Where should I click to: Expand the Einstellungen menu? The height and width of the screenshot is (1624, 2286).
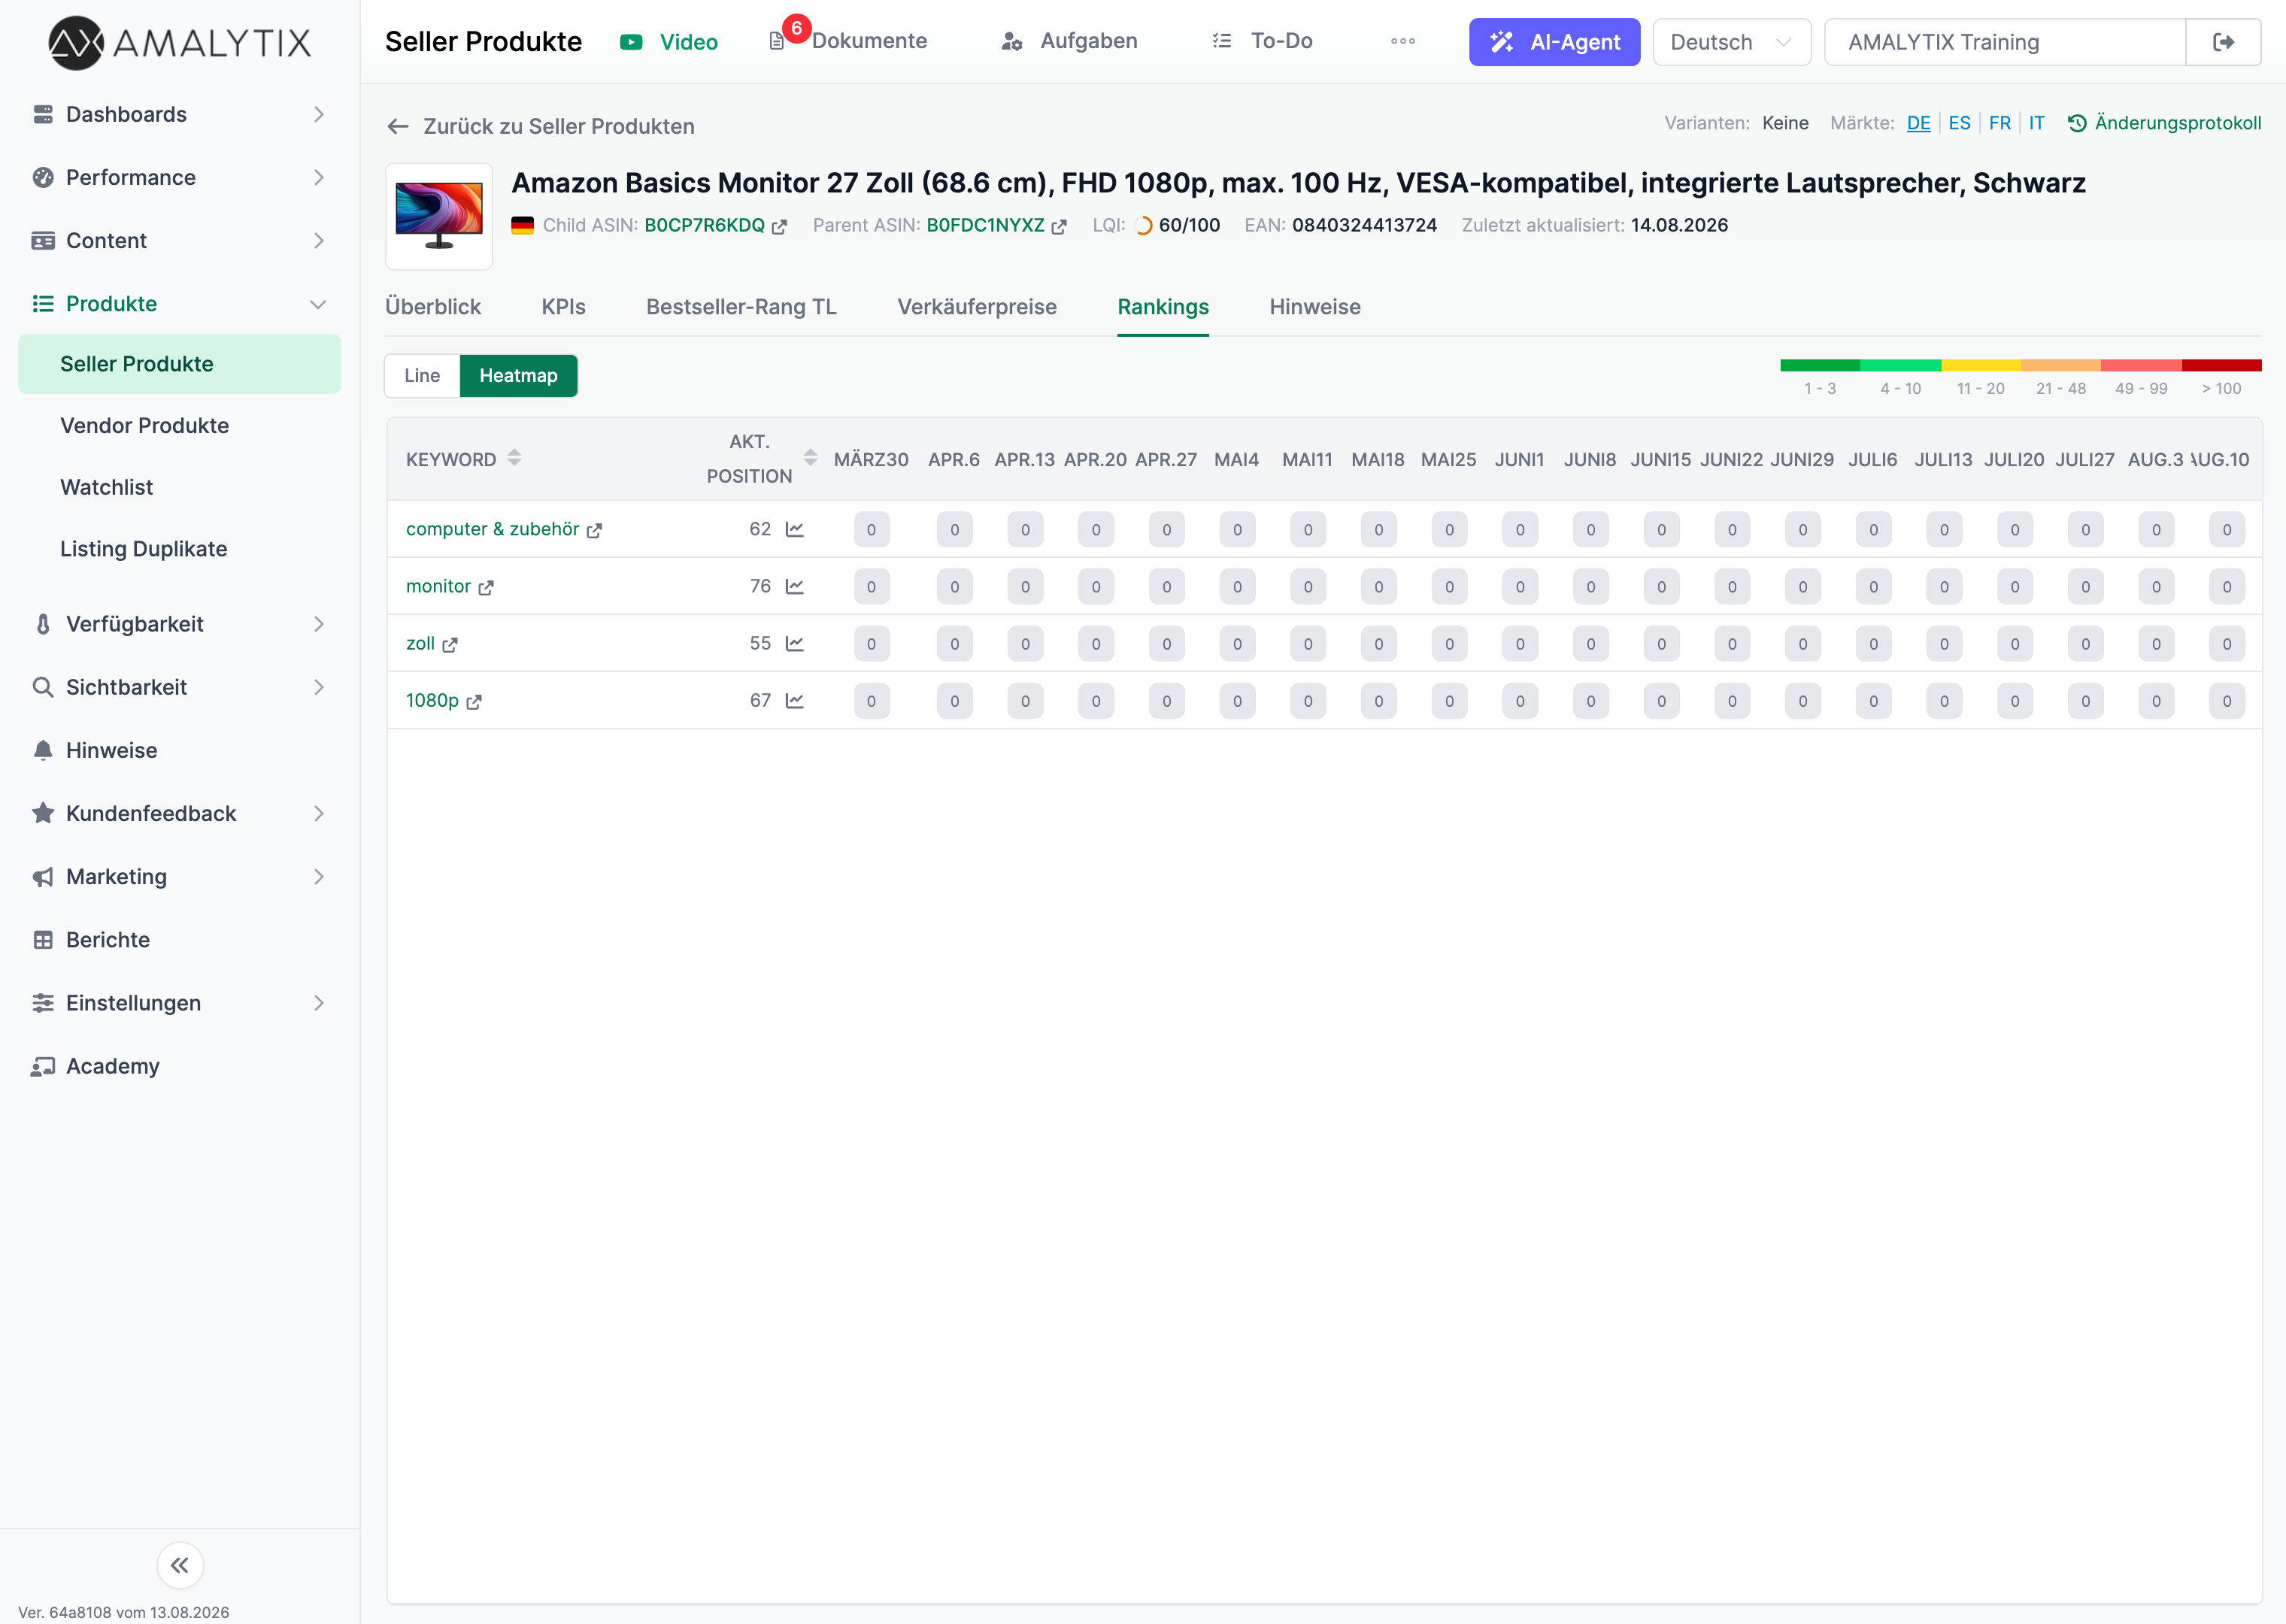pos(180,1003)
